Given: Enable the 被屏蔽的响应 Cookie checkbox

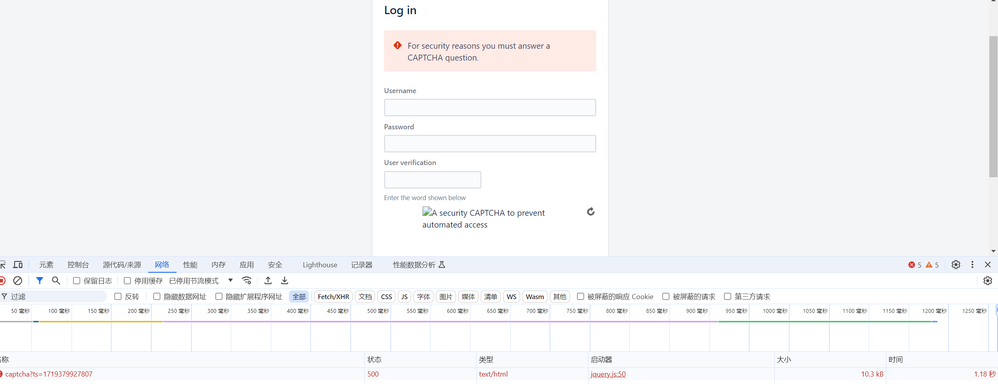Looking at the screenshot, I should pos(580,296).
